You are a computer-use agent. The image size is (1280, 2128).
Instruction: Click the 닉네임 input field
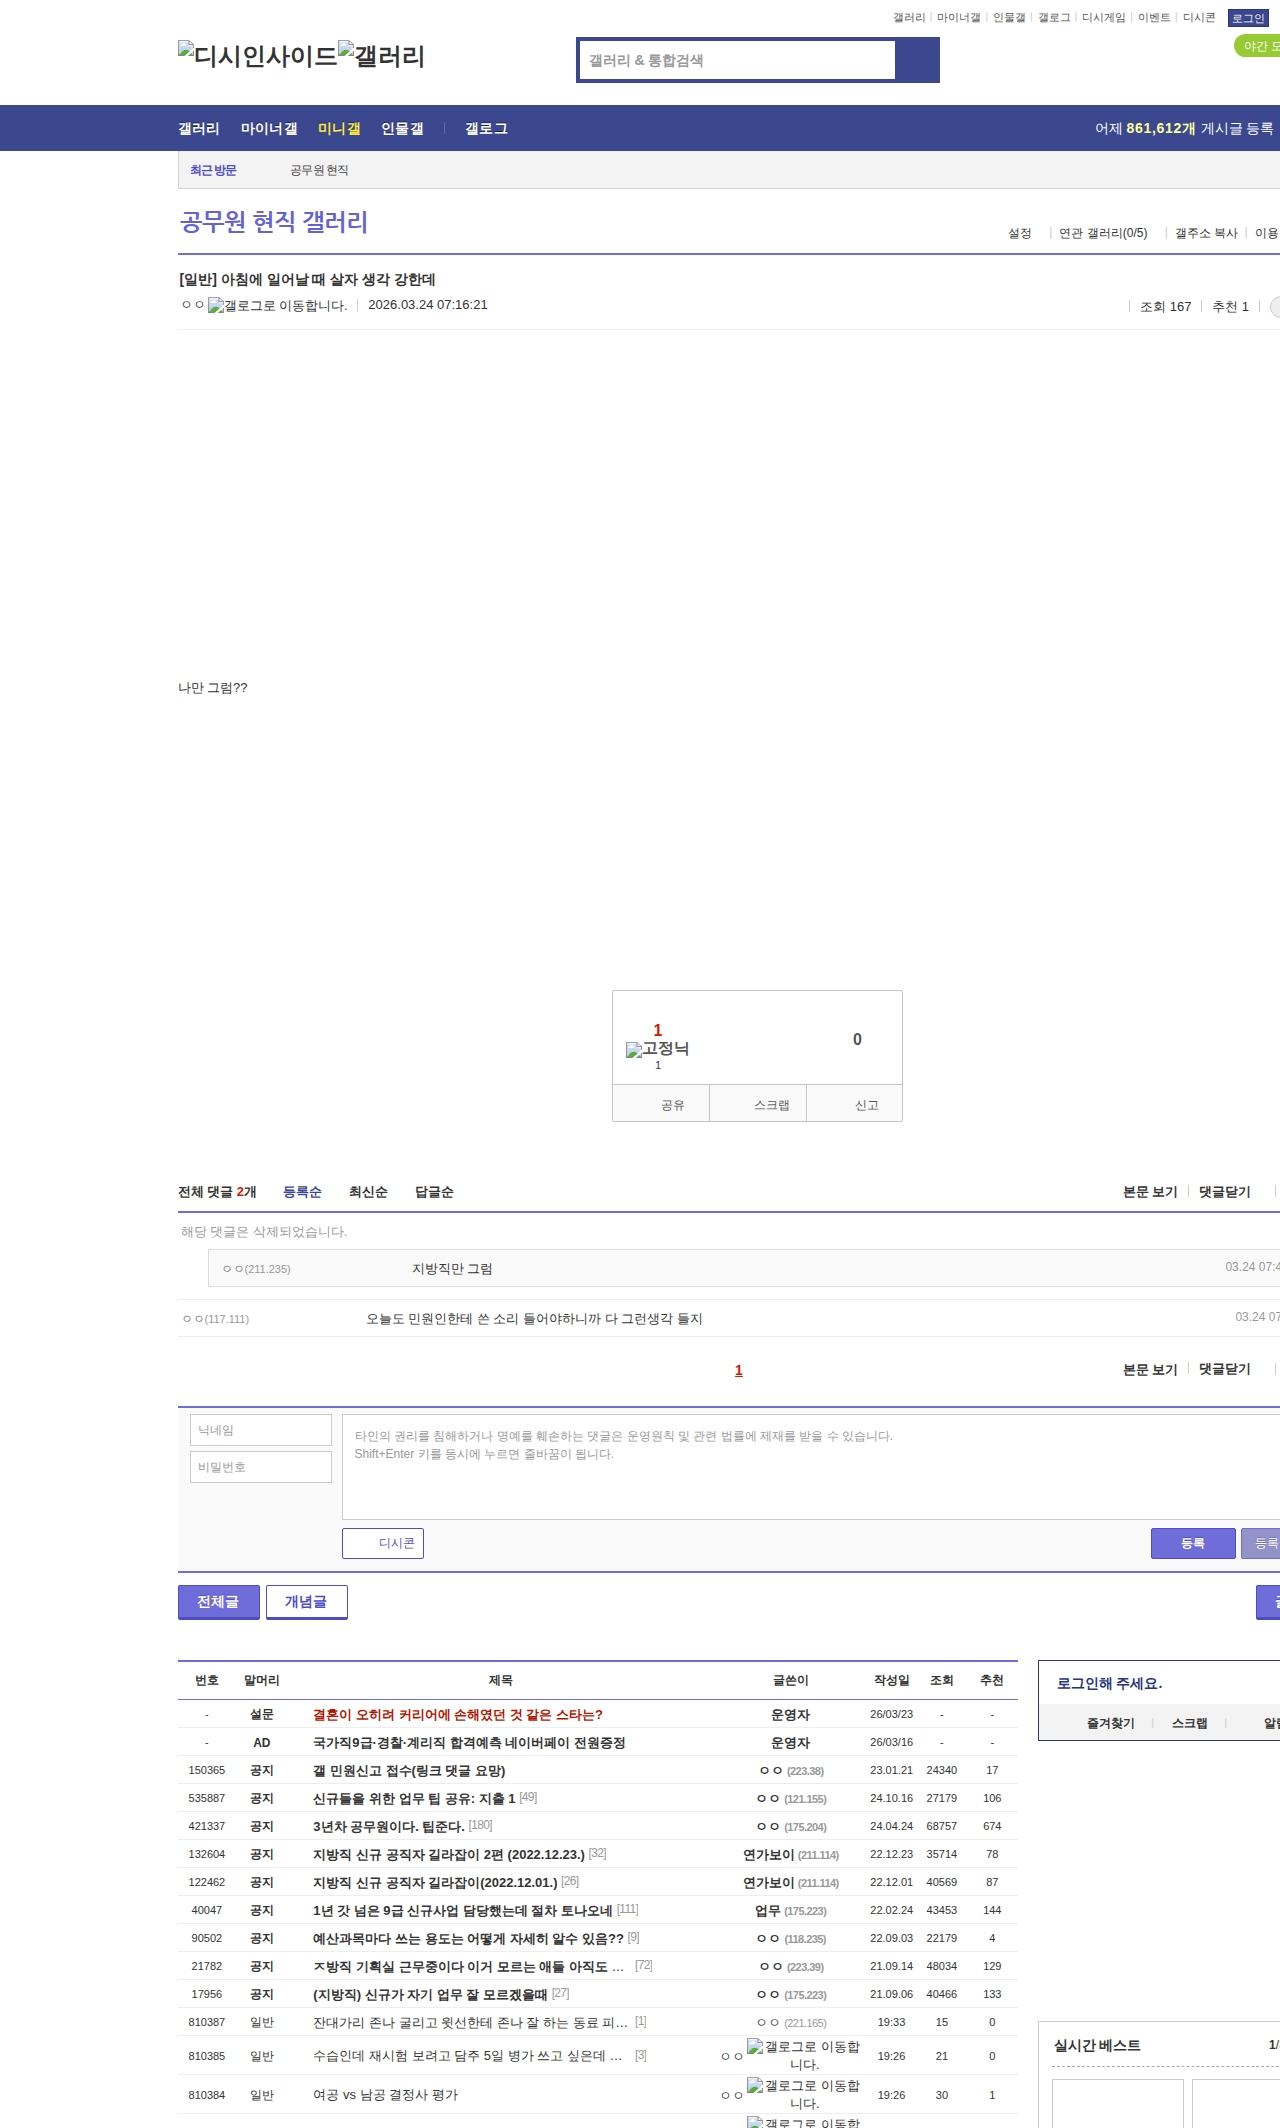[261, 1430]
